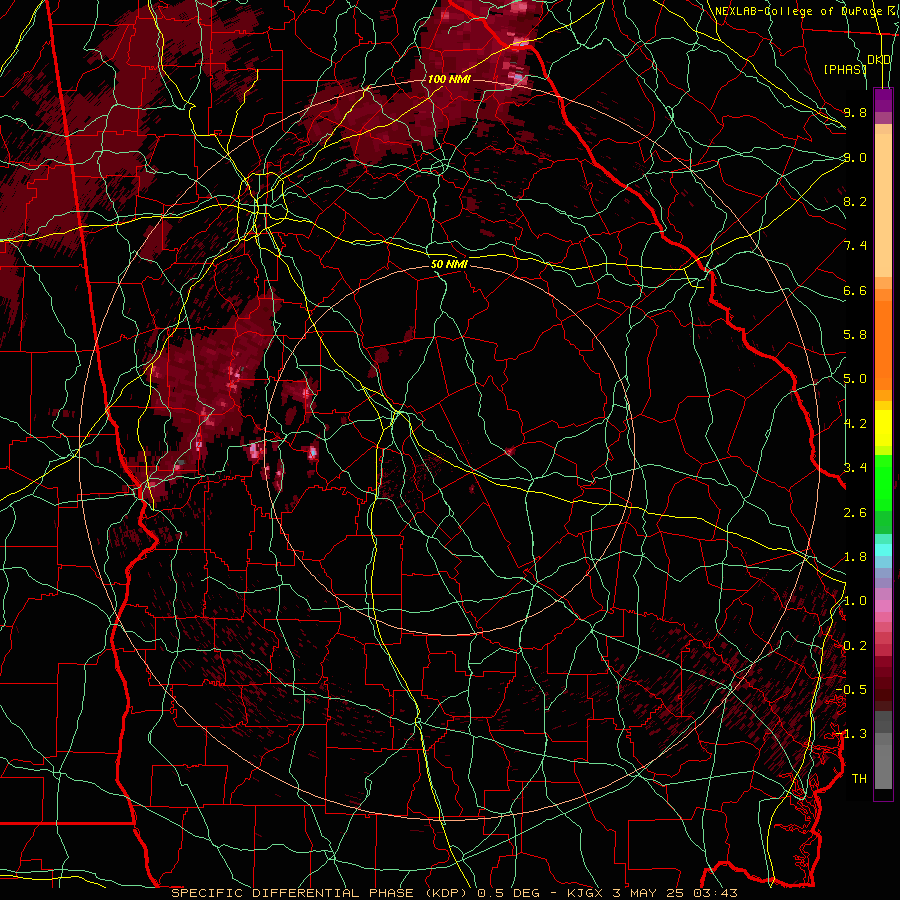Select the 9.0 value on the color scale

point(855,157)
